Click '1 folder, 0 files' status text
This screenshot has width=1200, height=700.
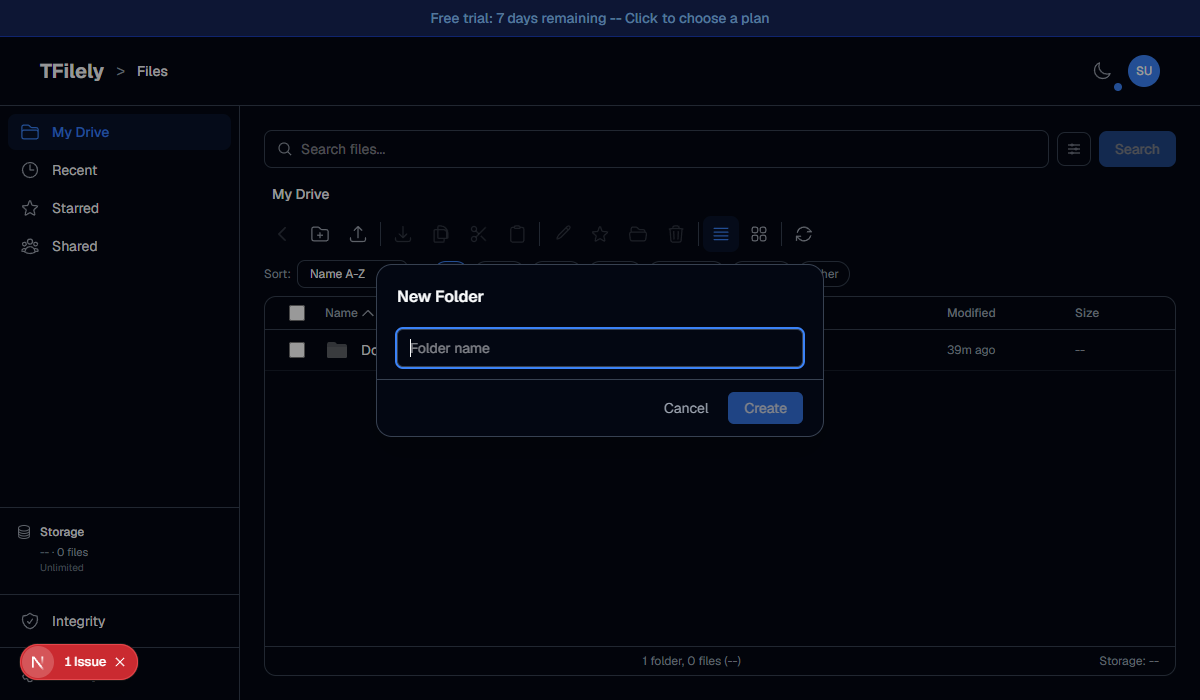pyautogui.click(x=691, y=661)
